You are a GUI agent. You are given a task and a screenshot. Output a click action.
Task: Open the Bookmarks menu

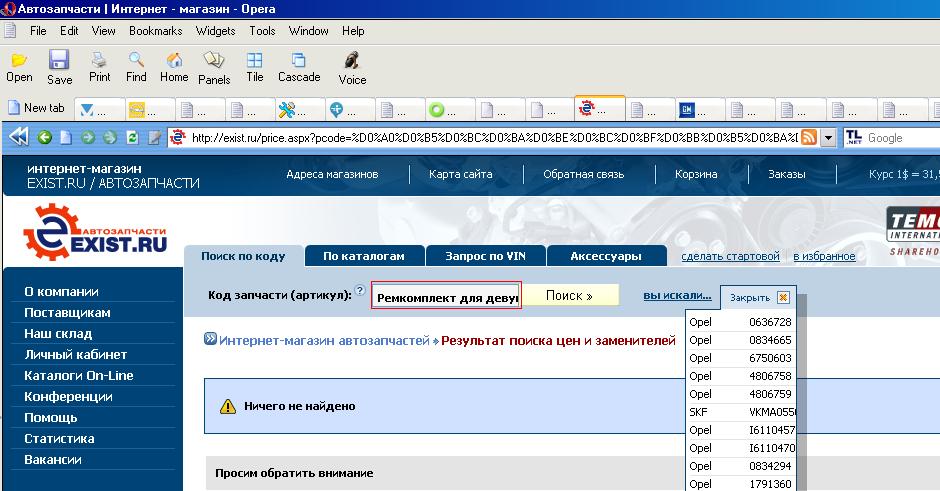[x=155, y=31]
